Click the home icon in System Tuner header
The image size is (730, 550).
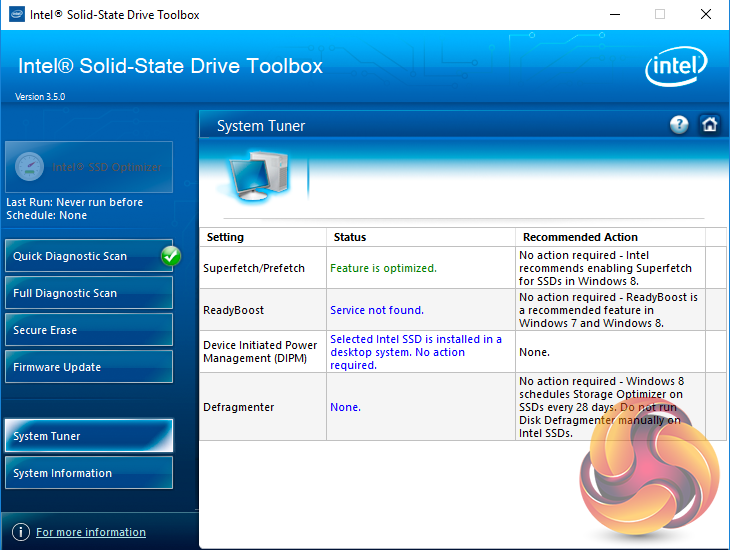[709, 125]
